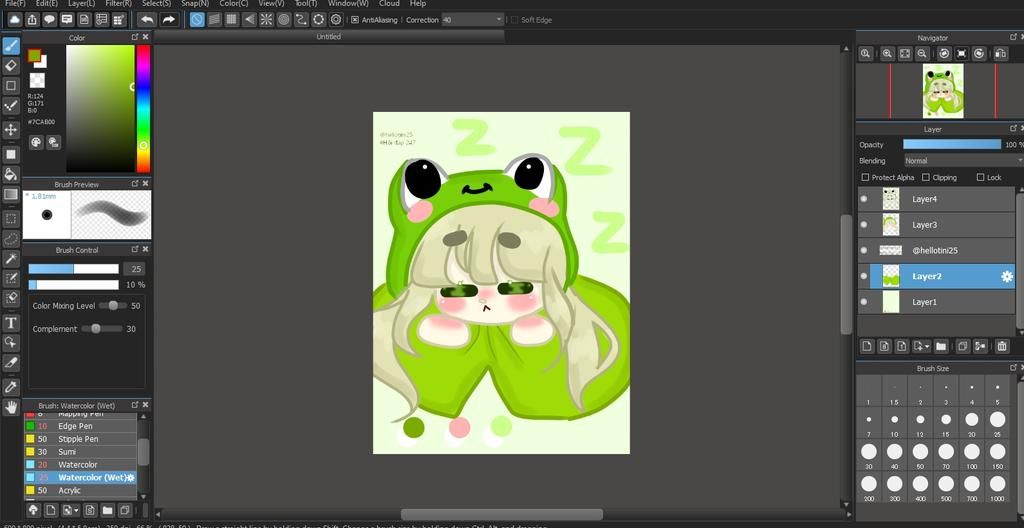Enable the Clipping checkbox

pos(925,177)
